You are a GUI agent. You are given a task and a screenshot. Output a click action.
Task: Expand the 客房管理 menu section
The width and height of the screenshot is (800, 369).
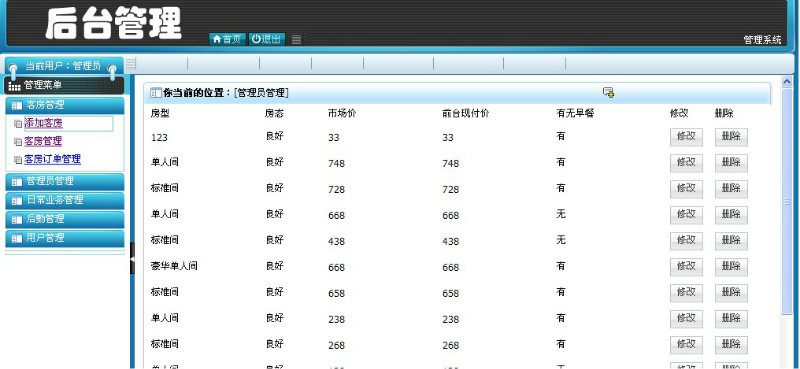[65, 106]
